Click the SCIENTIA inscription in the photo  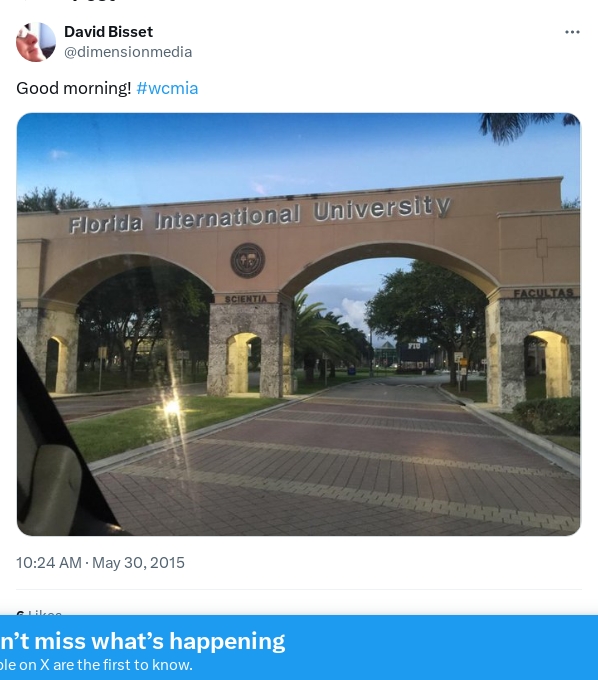pyautogui.click(x=245, y=299)
